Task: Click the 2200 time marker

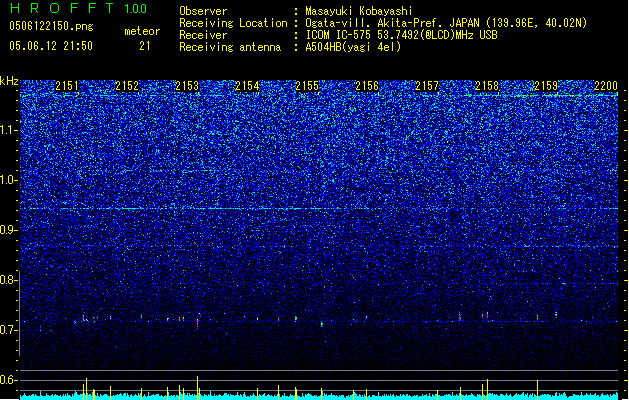Action: point(606,86)
